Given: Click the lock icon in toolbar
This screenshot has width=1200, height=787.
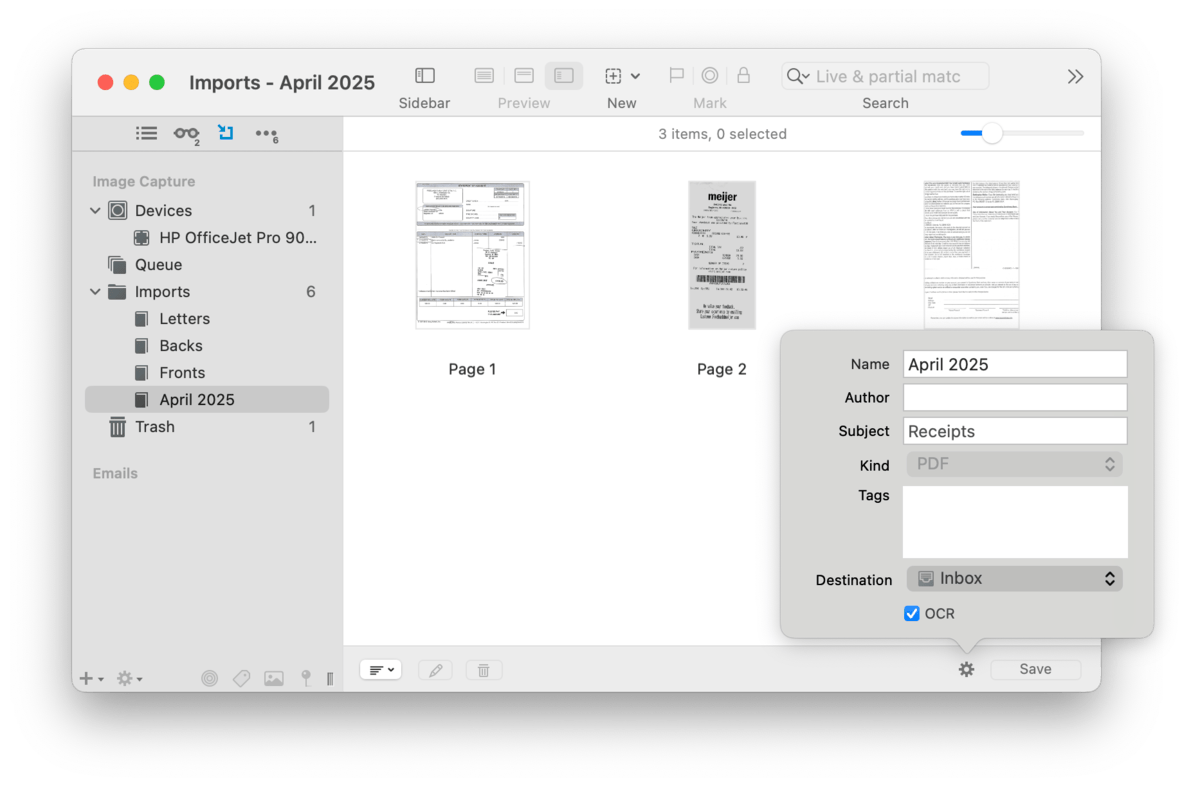Looking at the screenshot, I should tap(743, 76).
